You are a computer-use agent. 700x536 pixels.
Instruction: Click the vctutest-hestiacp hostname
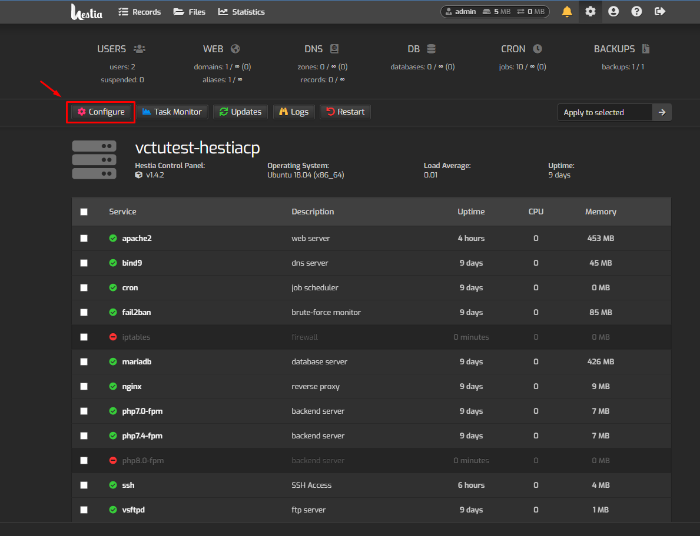coord(197,148)
